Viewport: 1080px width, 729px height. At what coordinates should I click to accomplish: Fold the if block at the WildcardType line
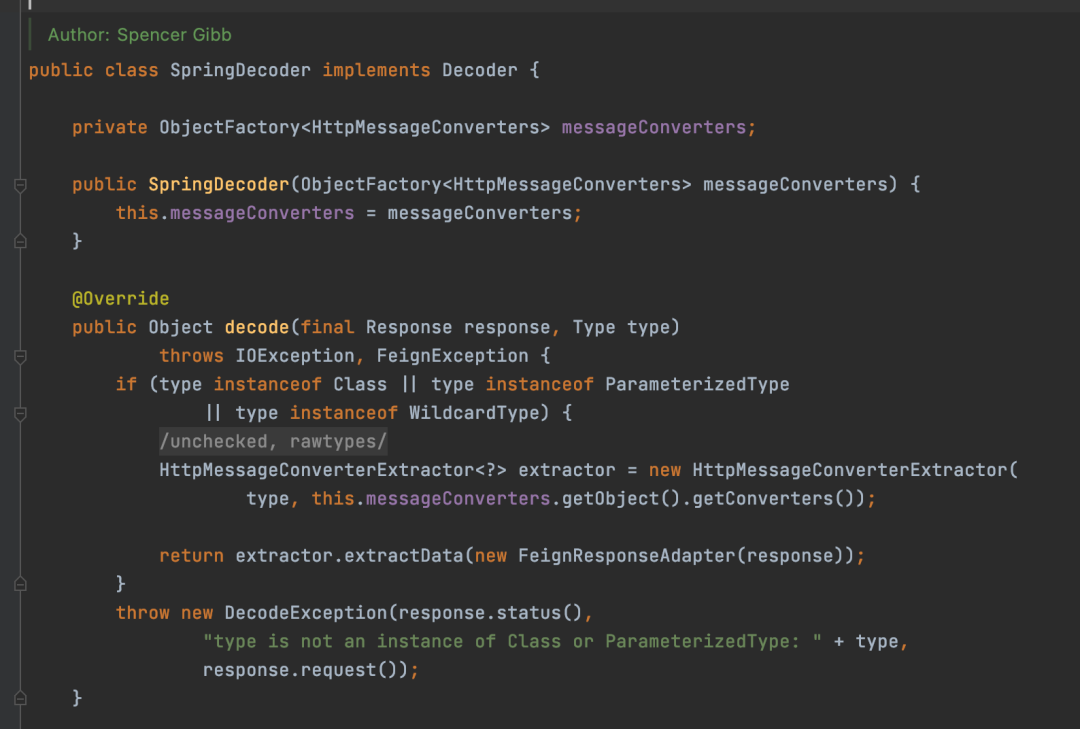click(20, 413)
